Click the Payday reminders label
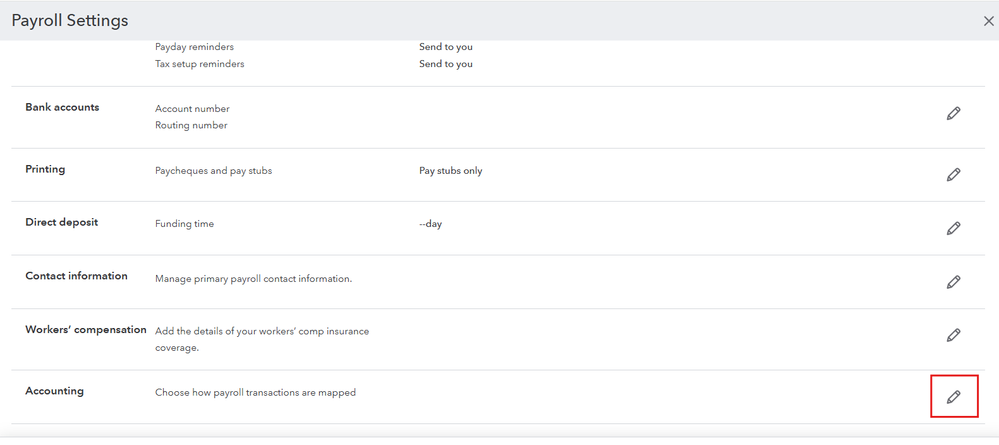Viewport: 999px width, 445px height. click(x=194, y=47)
